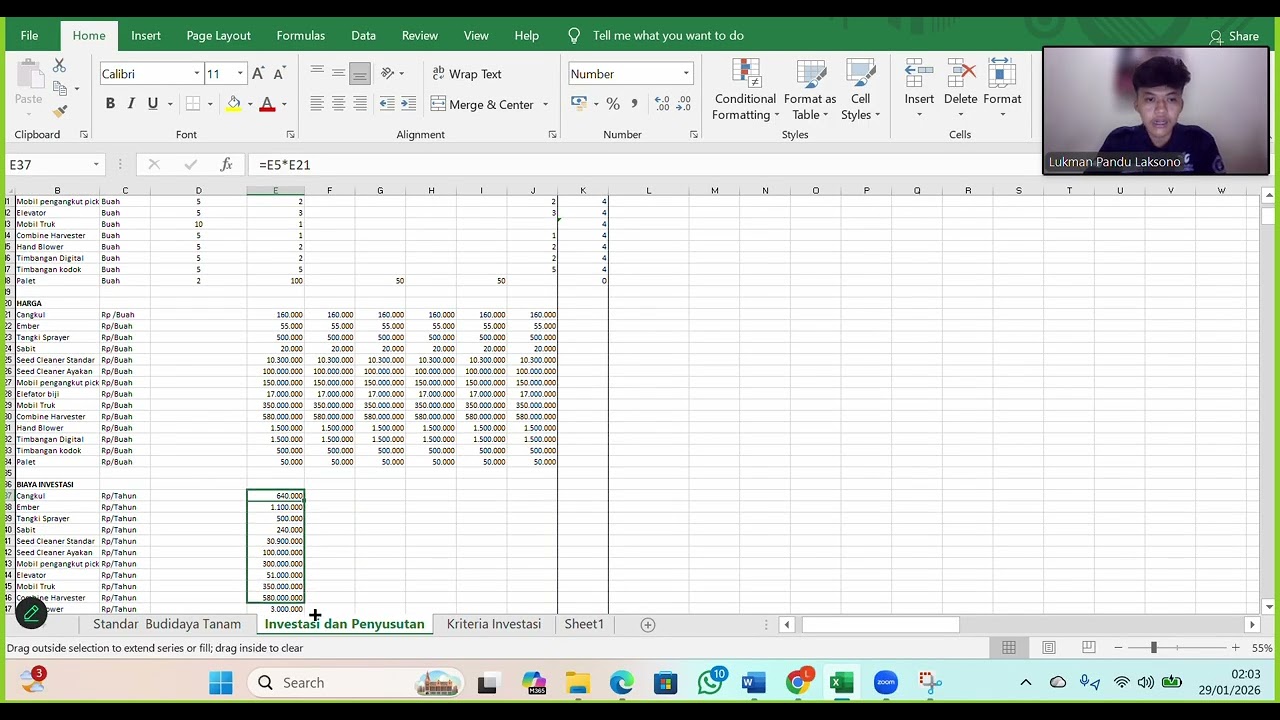
Task: Click the Insert Function fx icon
Action: pos(226,165)
